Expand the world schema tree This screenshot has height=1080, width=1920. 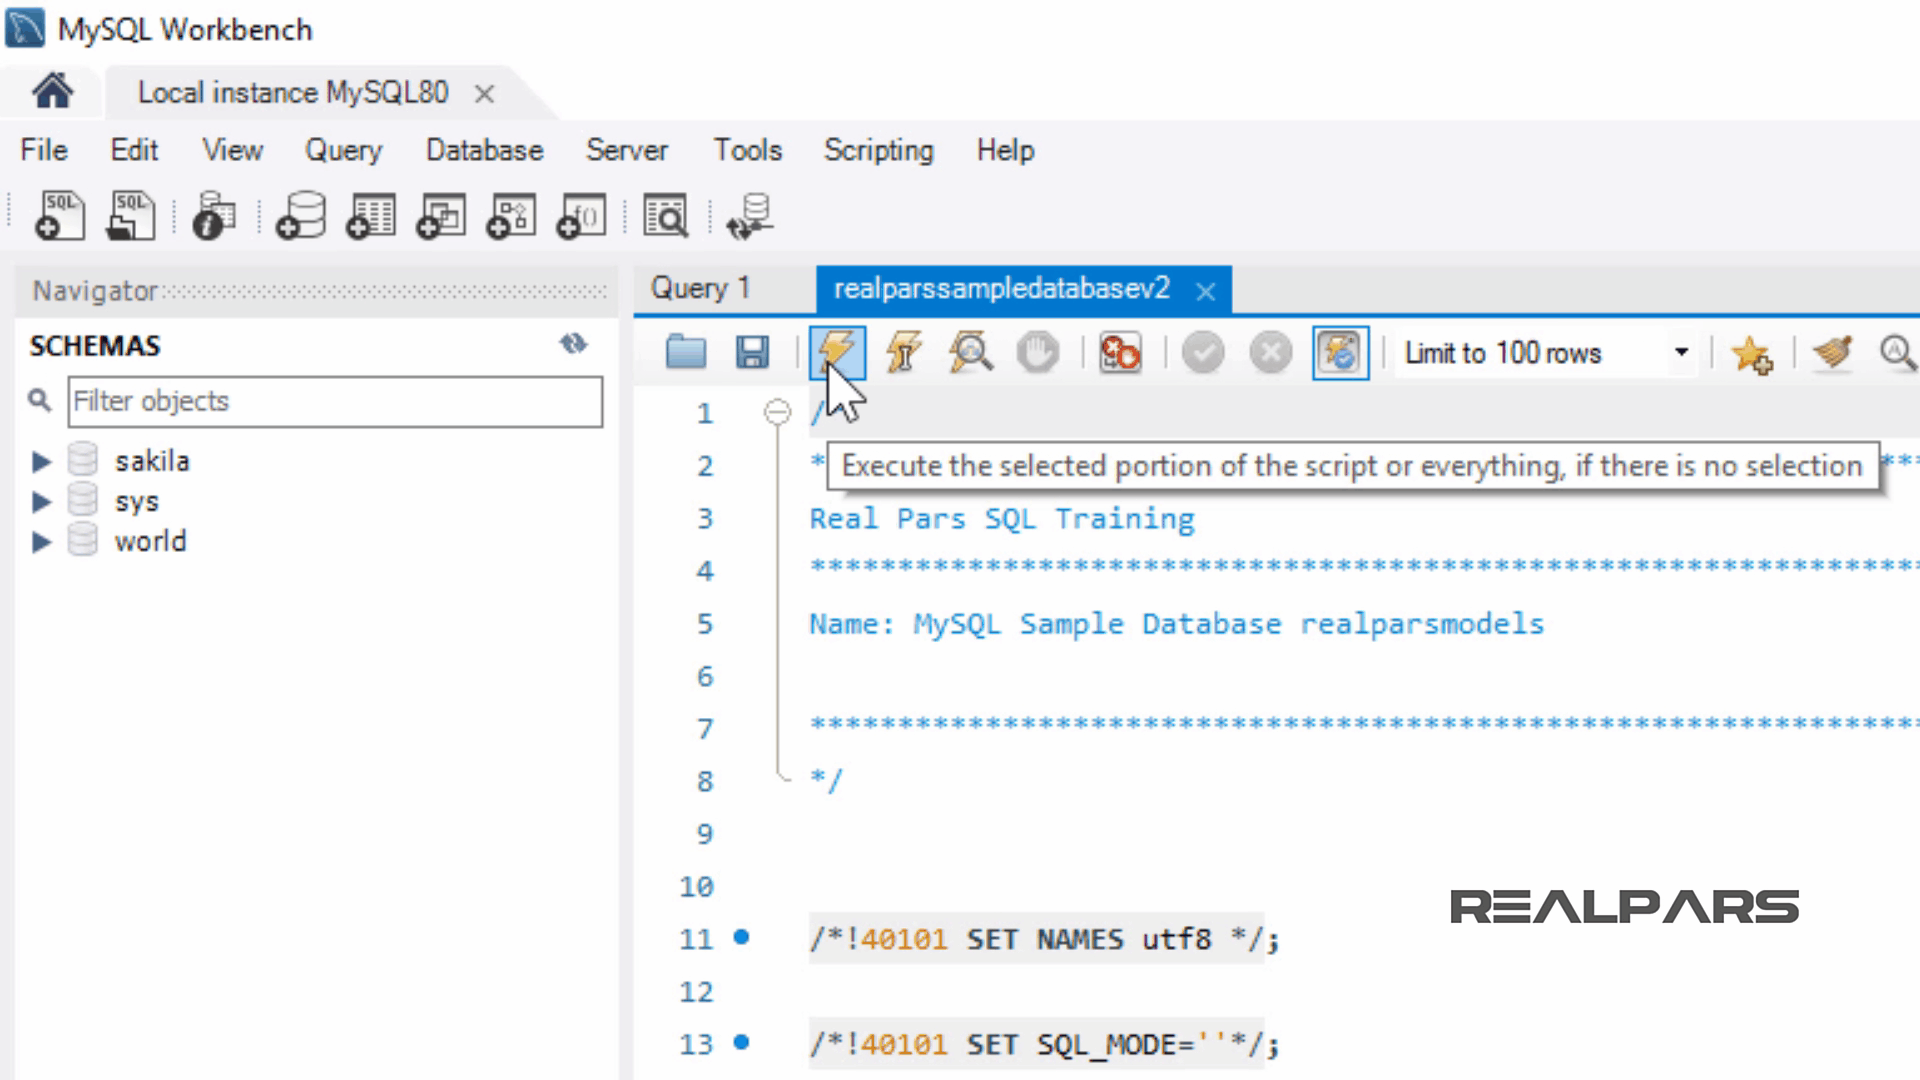[41, 542]
